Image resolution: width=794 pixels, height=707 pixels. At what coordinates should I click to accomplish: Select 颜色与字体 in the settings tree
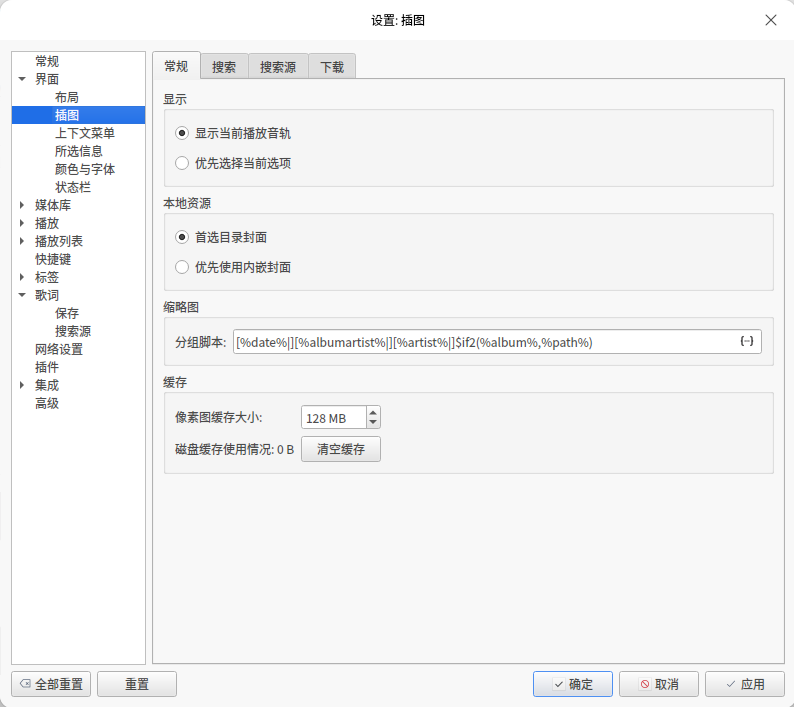tap(85, 169)
